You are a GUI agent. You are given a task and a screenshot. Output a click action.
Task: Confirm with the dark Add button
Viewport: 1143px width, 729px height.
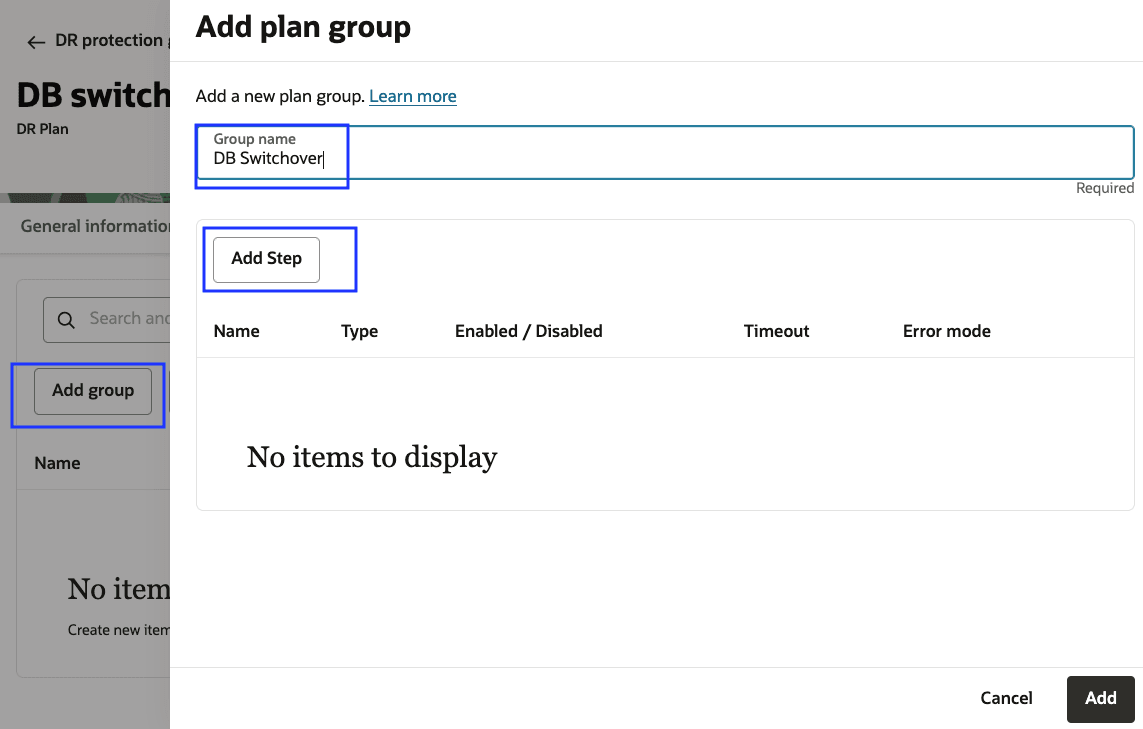tap(1100, 698)
